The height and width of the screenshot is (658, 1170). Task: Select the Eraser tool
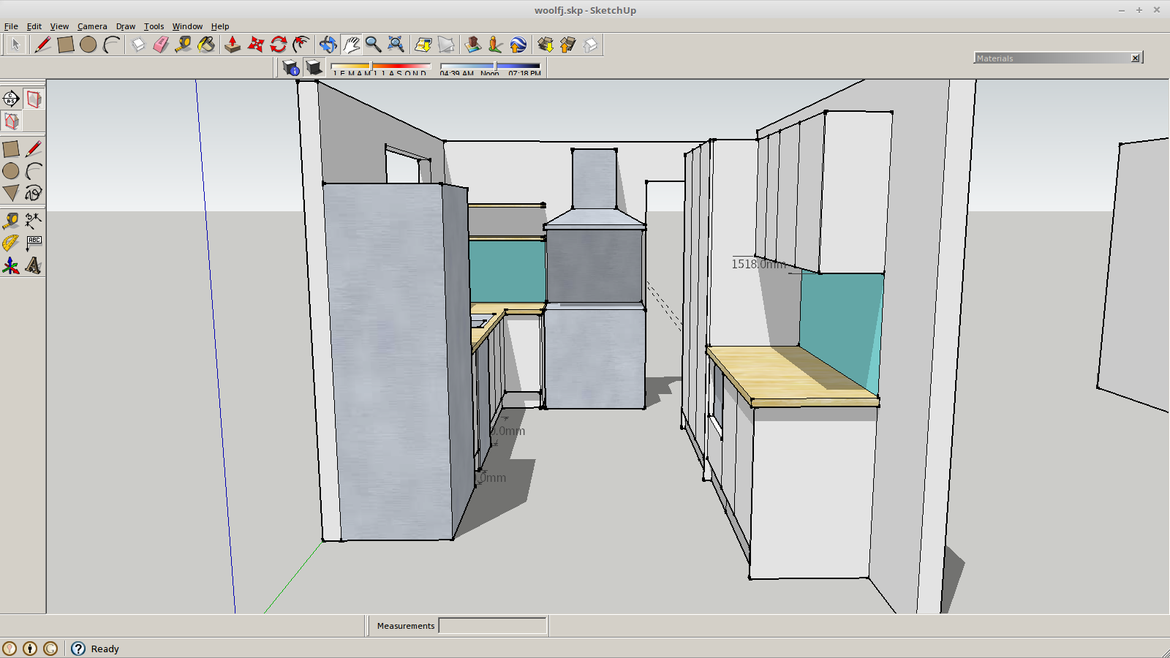coord(159,44)
